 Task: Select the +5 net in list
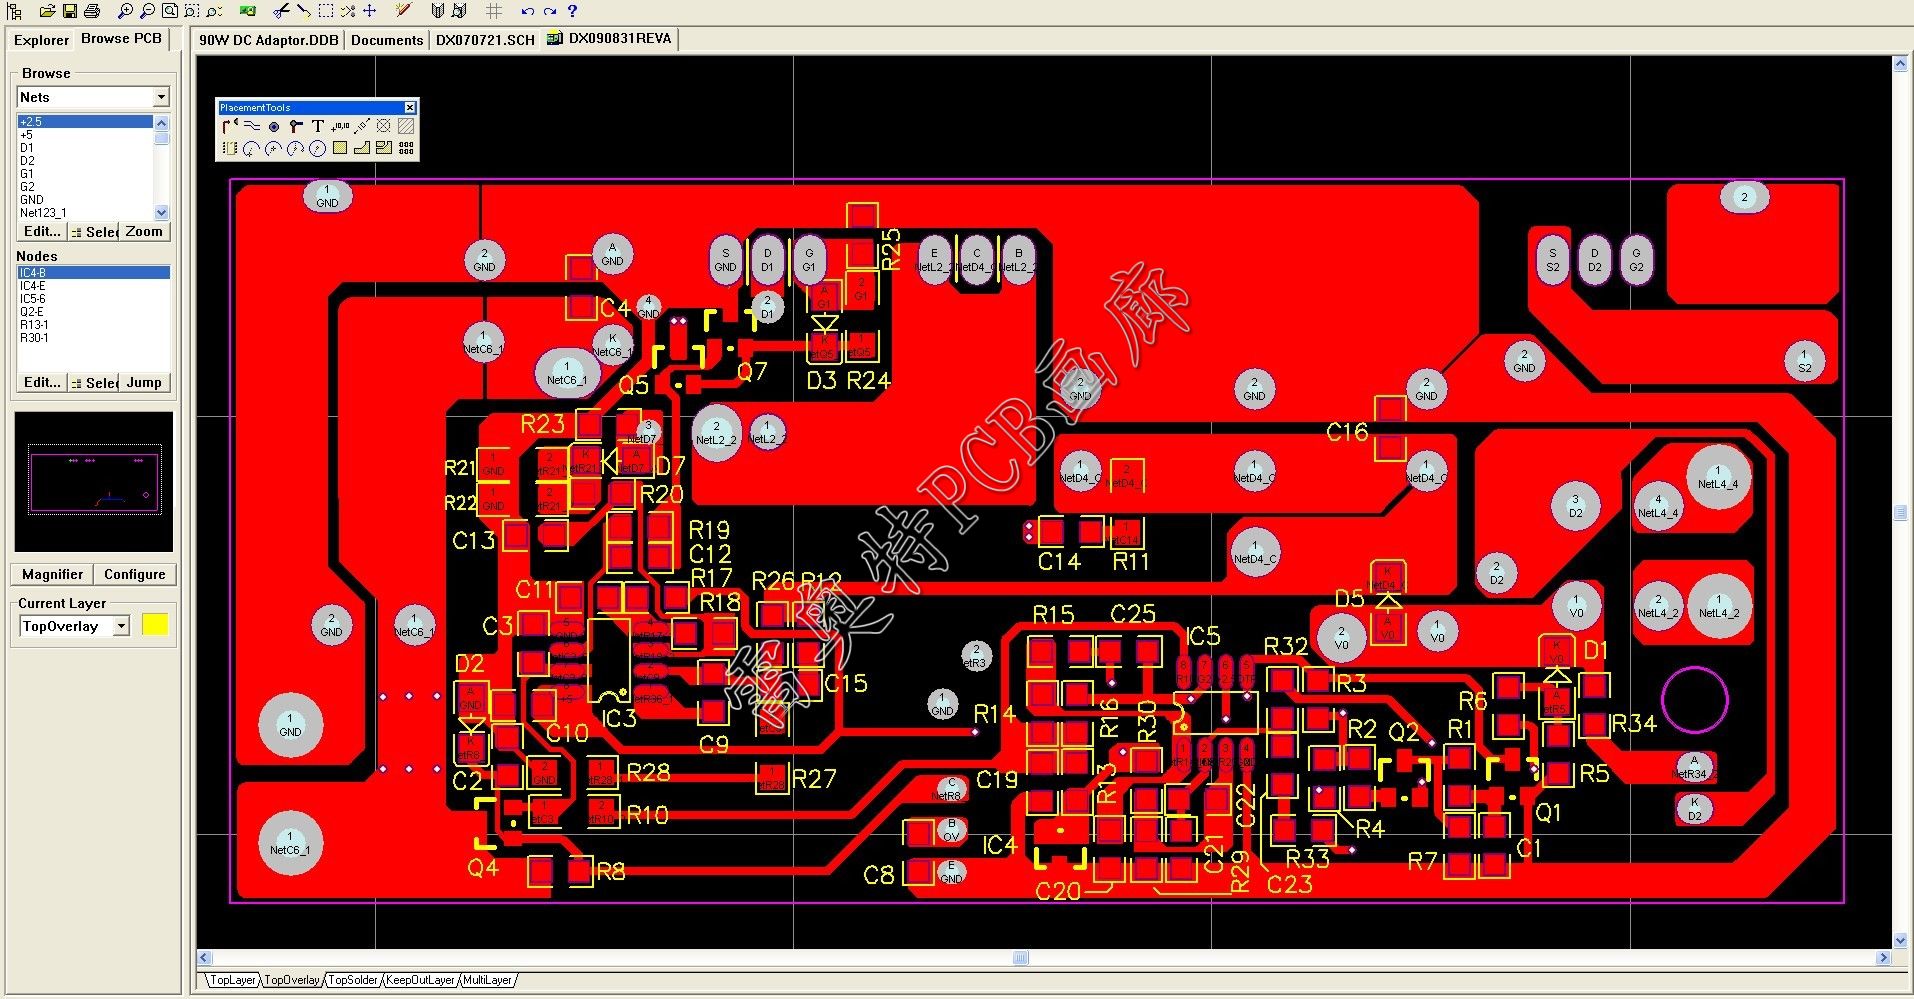pyautogui.click(x=85, y=134)
